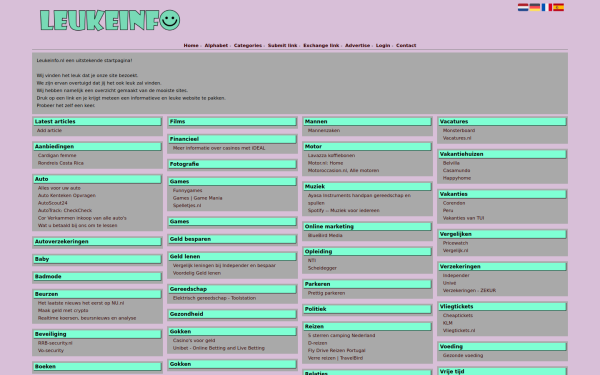Open the Politiek category heading
Image resolution: width=600 pixels, height=375 pixels.
click(x=367, y=309)
